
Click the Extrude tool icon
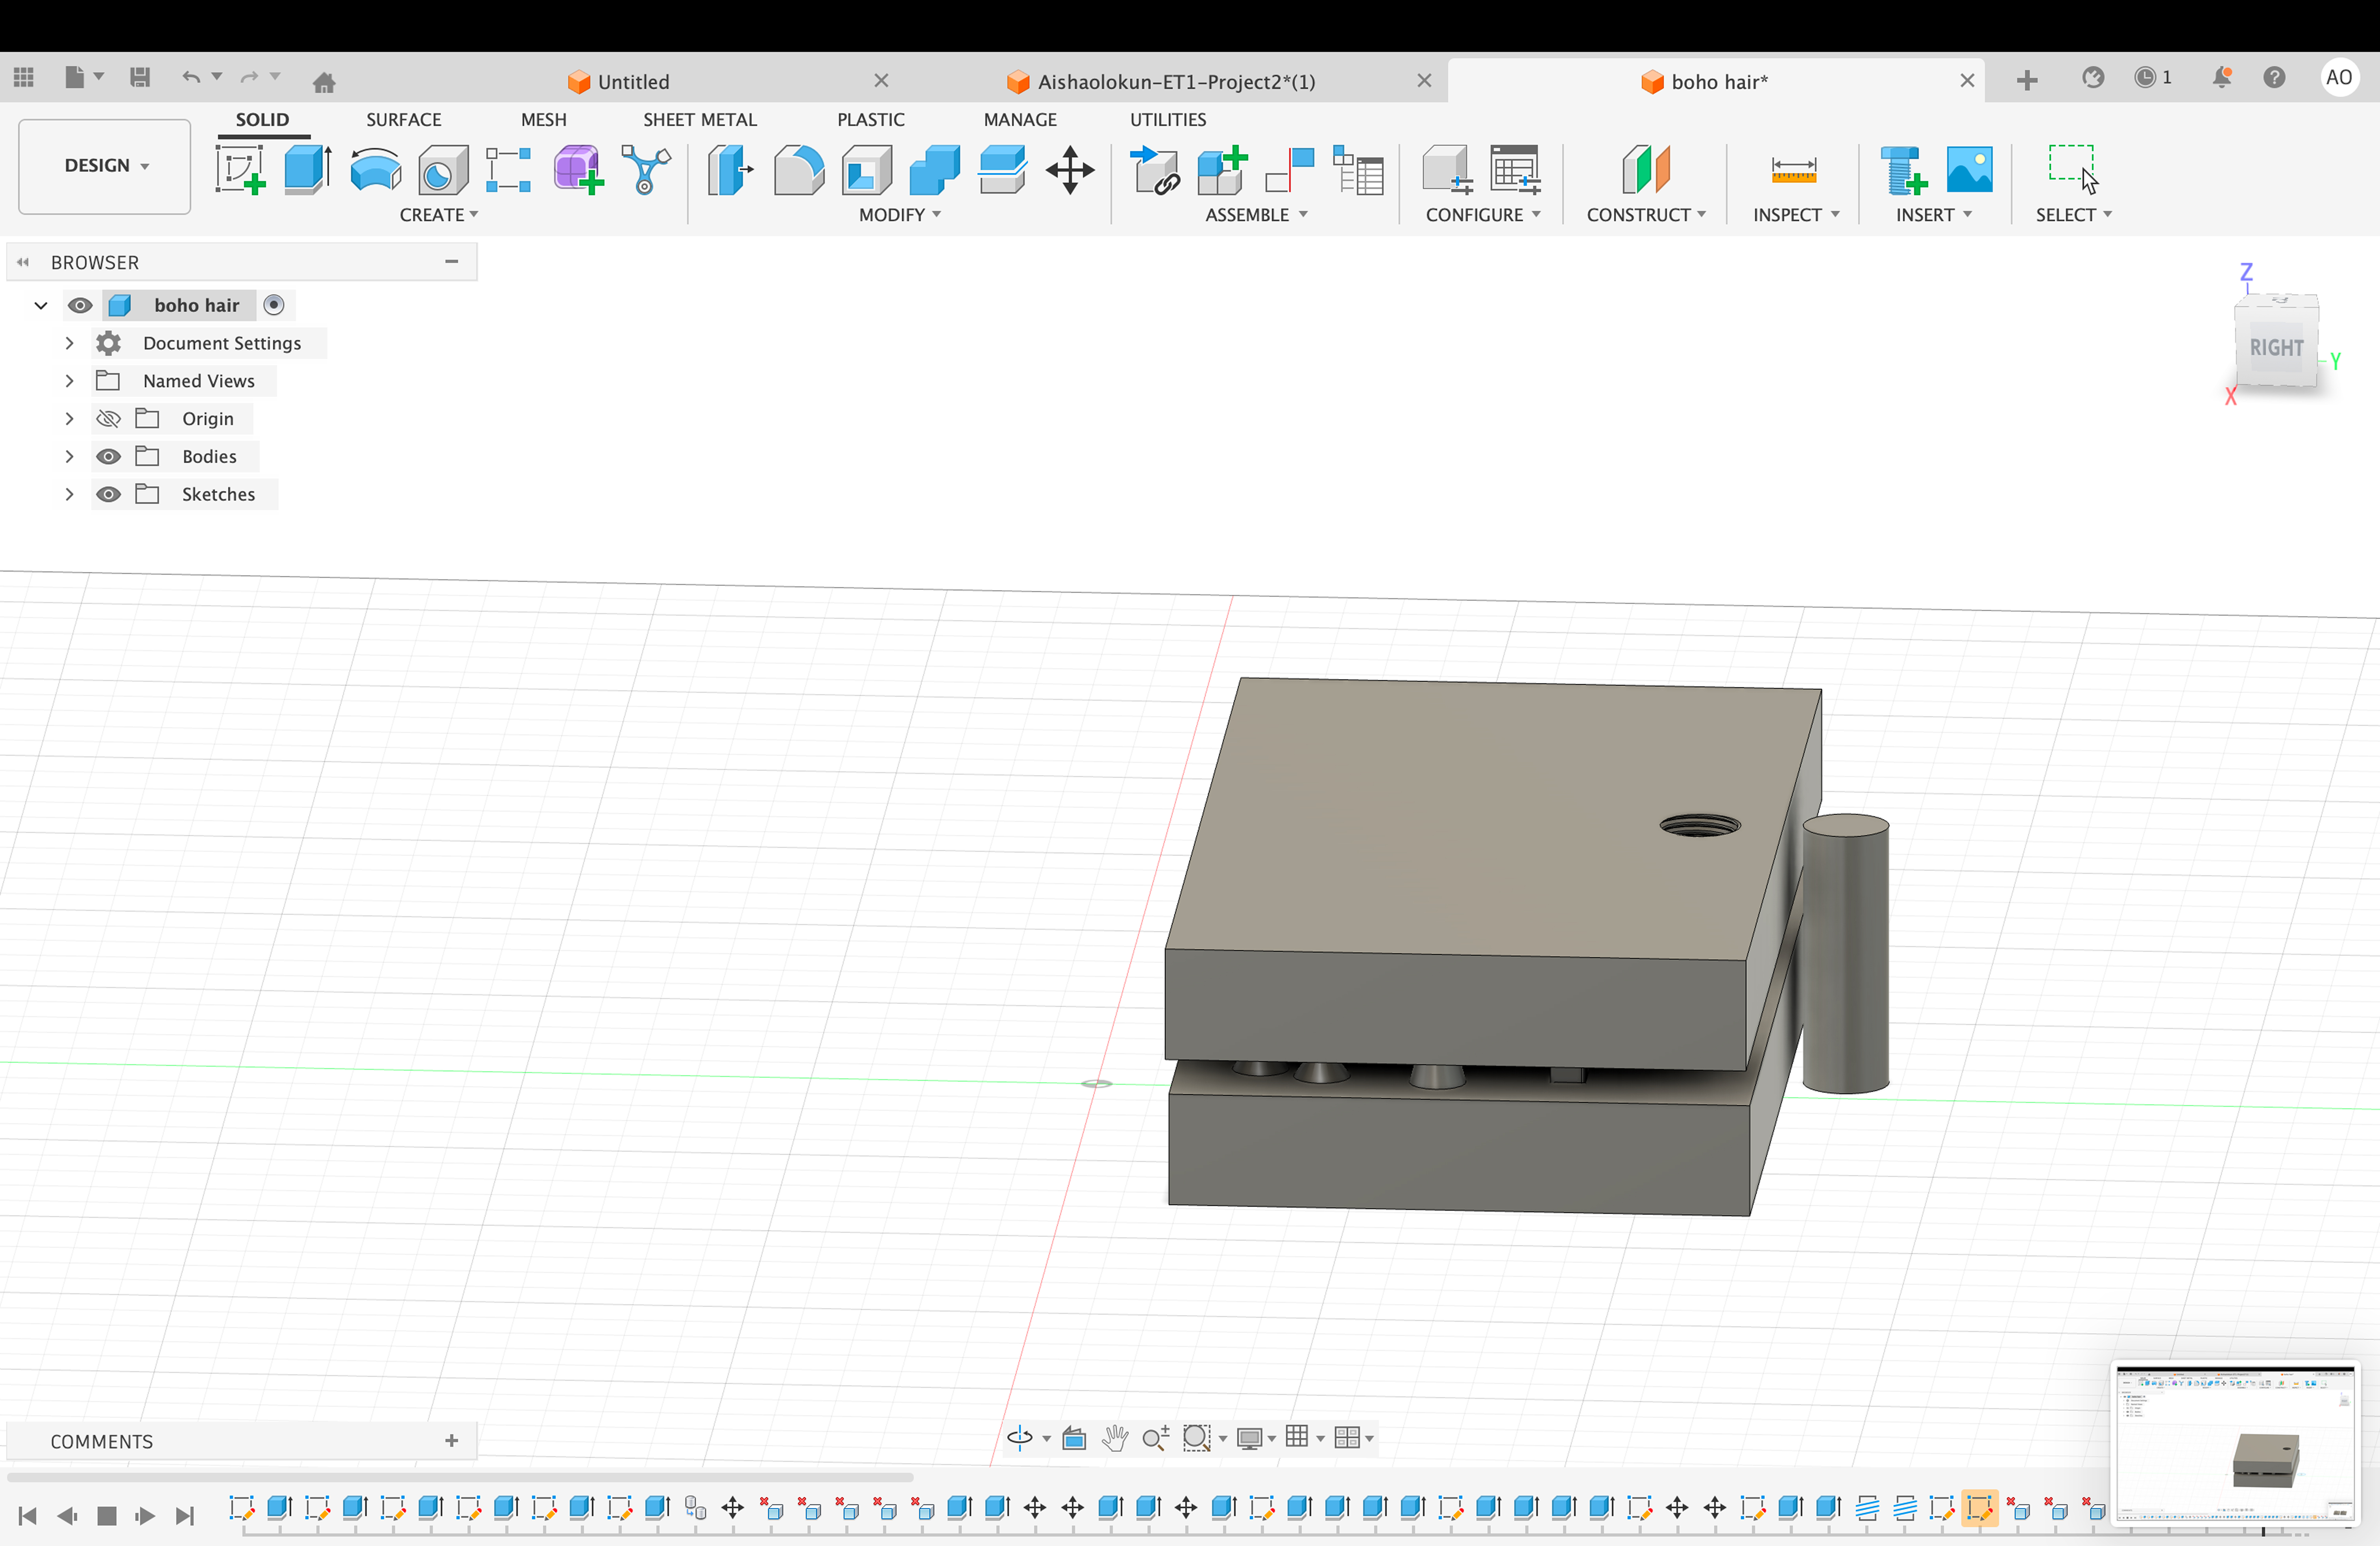[307, 170]
